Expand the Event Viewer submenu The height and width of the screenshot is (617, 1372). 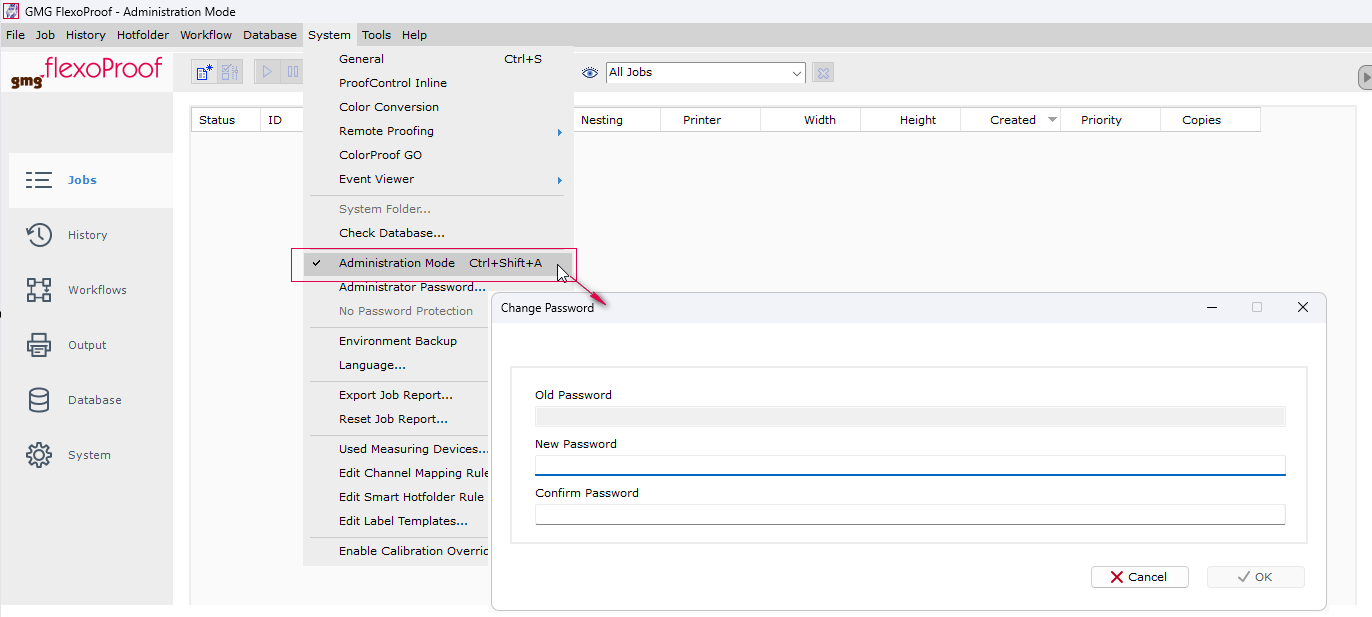(439, 179)
